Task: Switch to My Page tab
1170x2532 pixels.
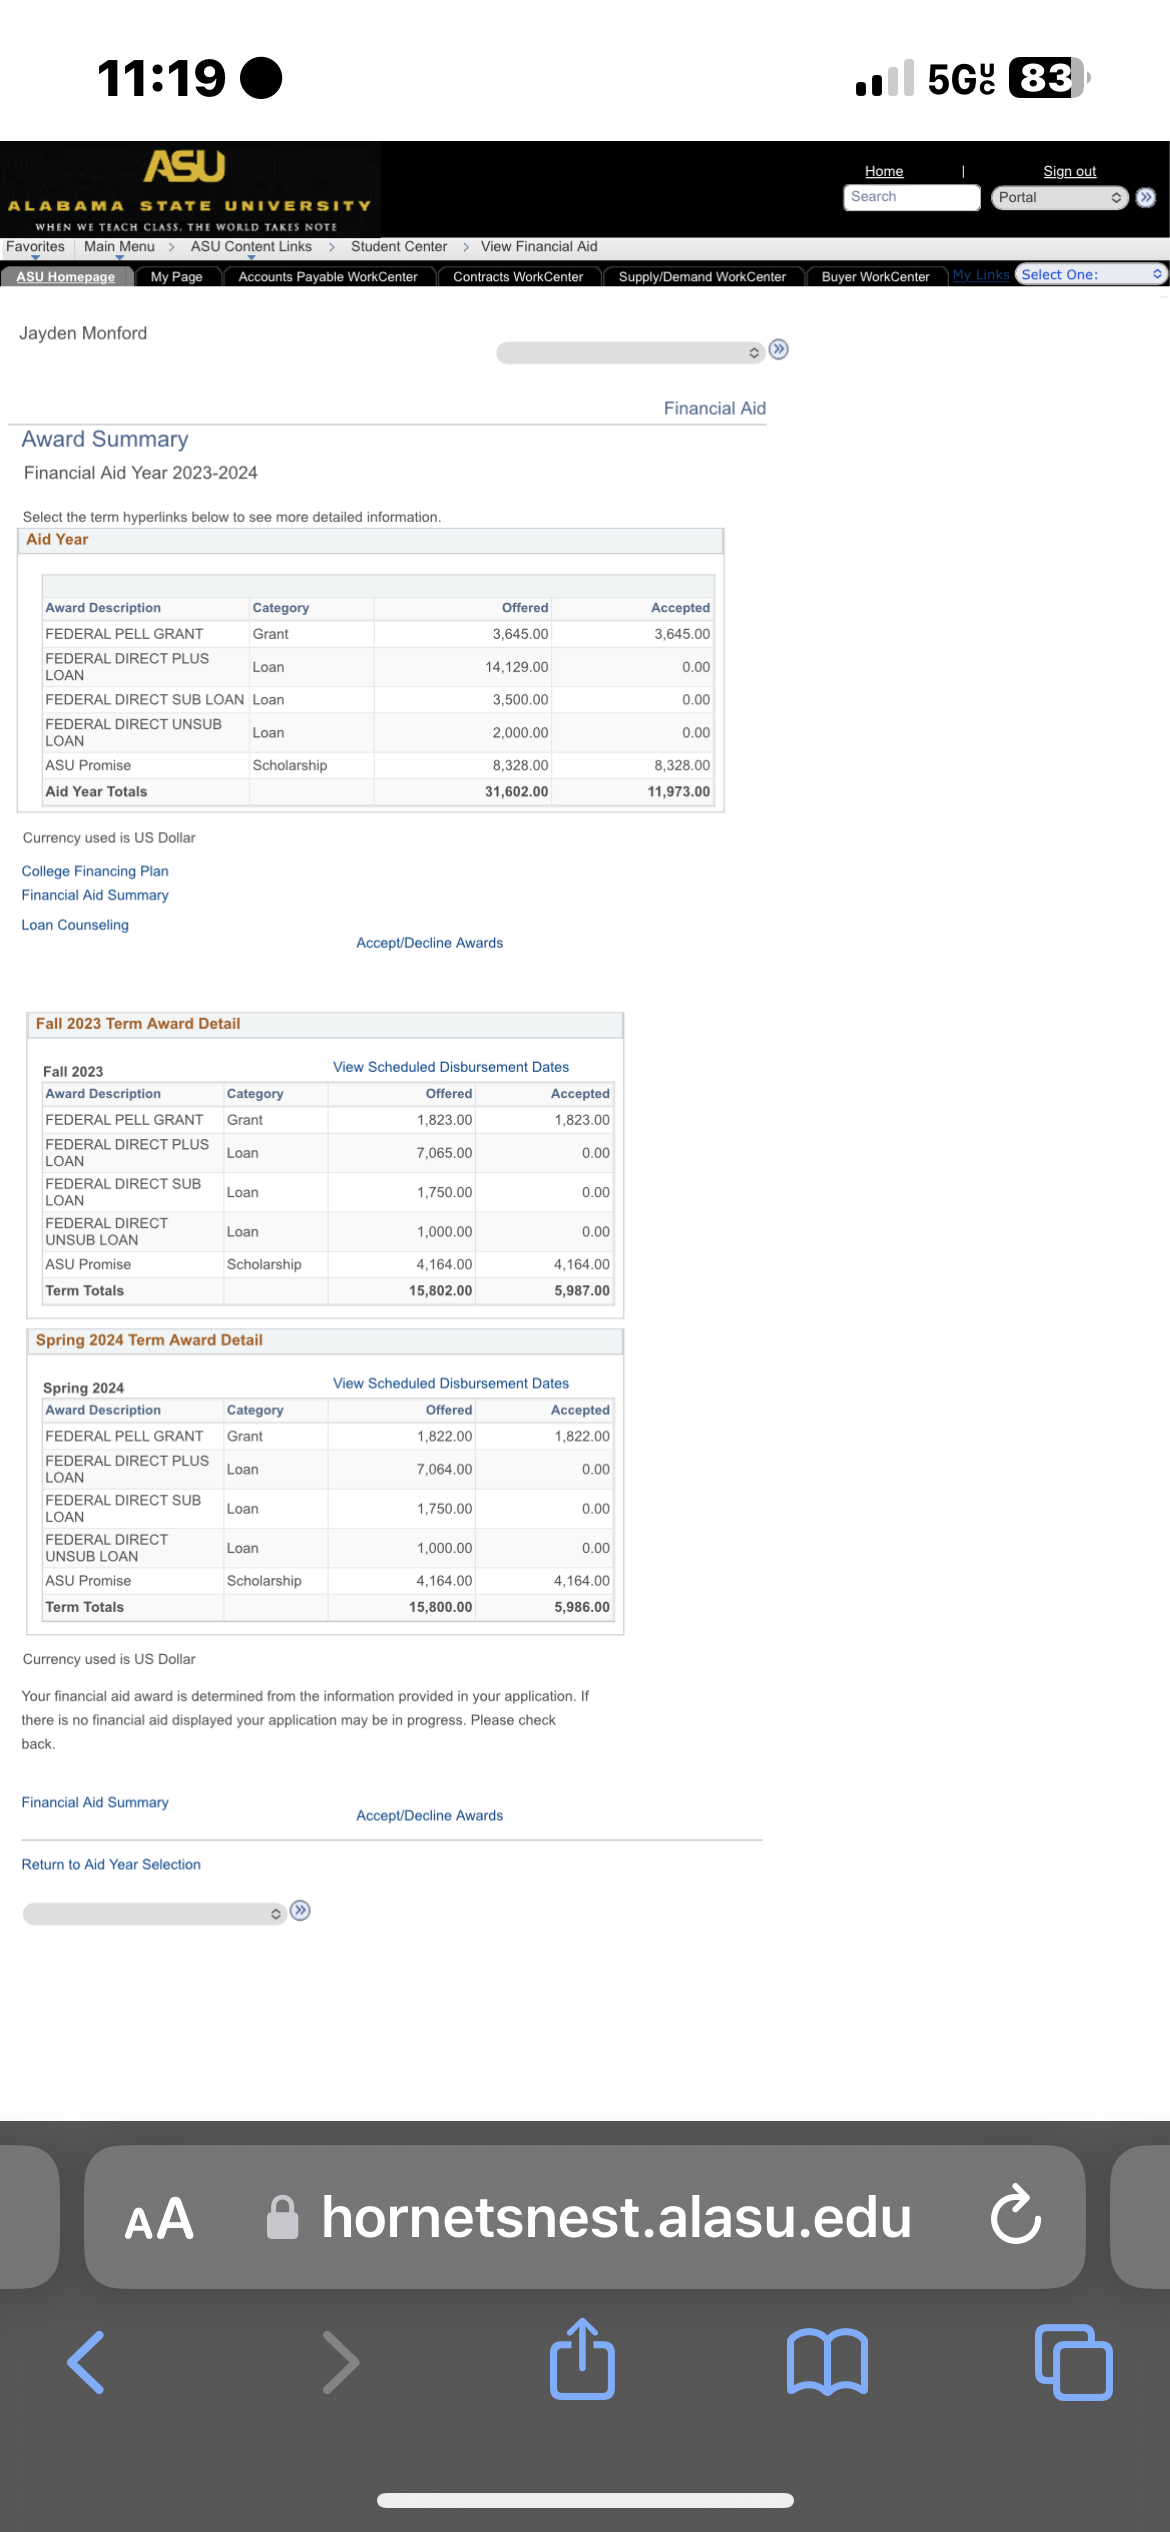Action: (177, 277)
